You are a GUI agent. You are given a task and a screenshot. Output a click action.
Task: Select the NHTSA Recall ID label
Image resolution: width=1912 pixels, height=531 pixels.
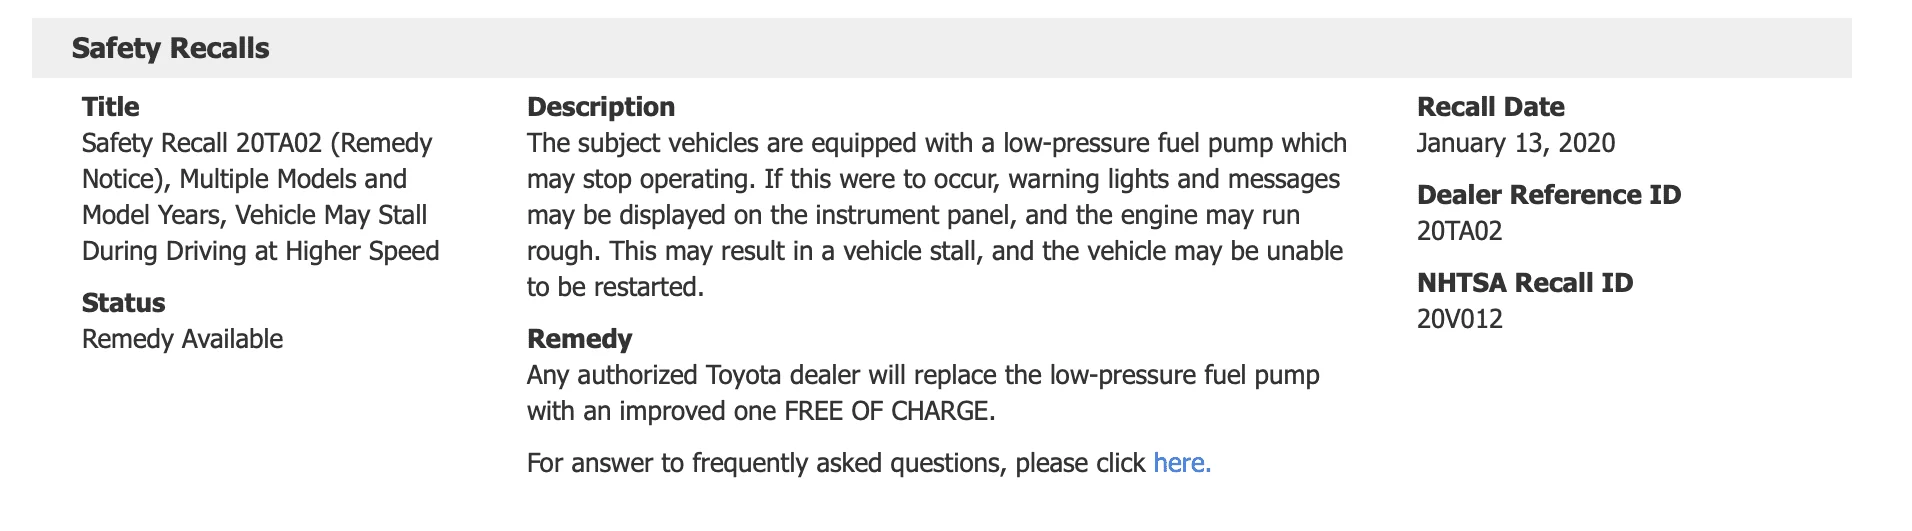point(1525,283)
